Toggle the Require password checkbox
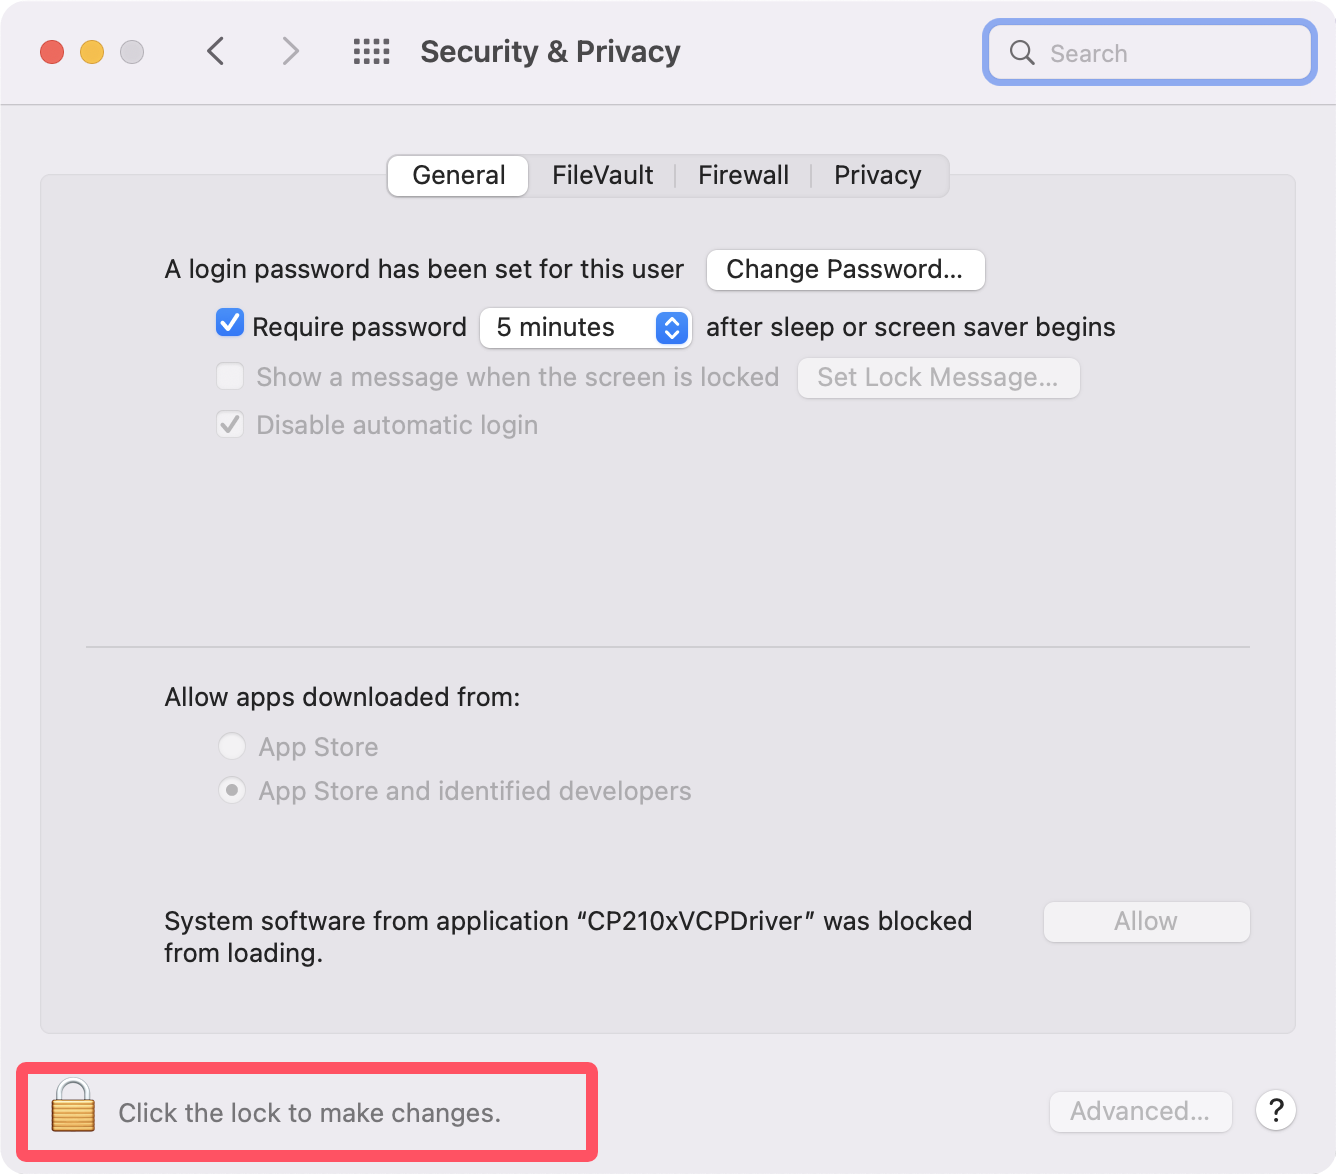The image size is (1336, 1174). (230, 323)
